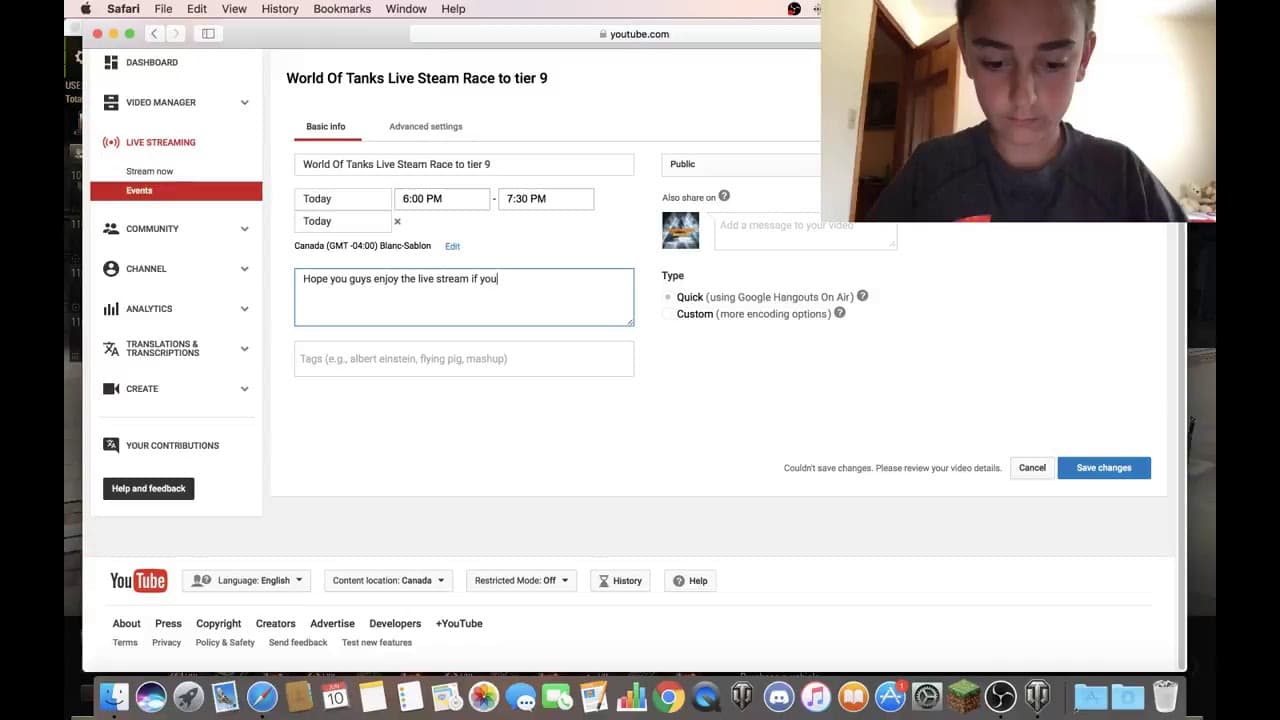Switch to the Basic info tab
Viewport: 1280px width, 720px height.
(x=325, y=126)
